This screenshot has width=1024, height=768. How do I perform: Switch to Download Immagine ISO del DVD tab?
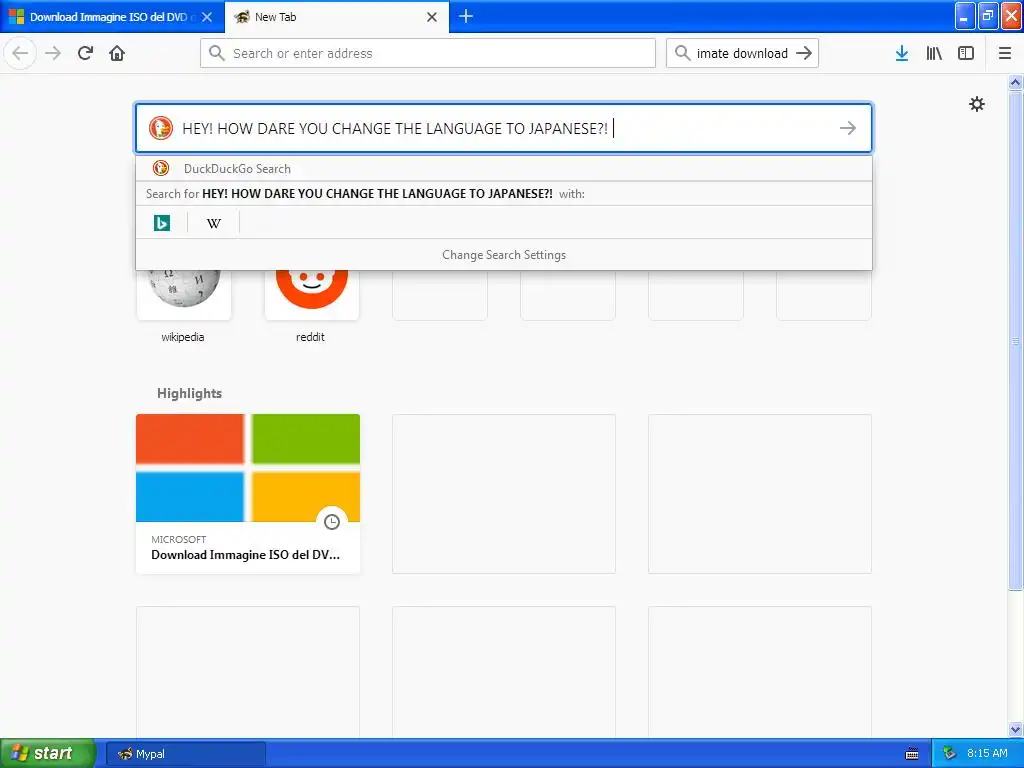(110, 17)
